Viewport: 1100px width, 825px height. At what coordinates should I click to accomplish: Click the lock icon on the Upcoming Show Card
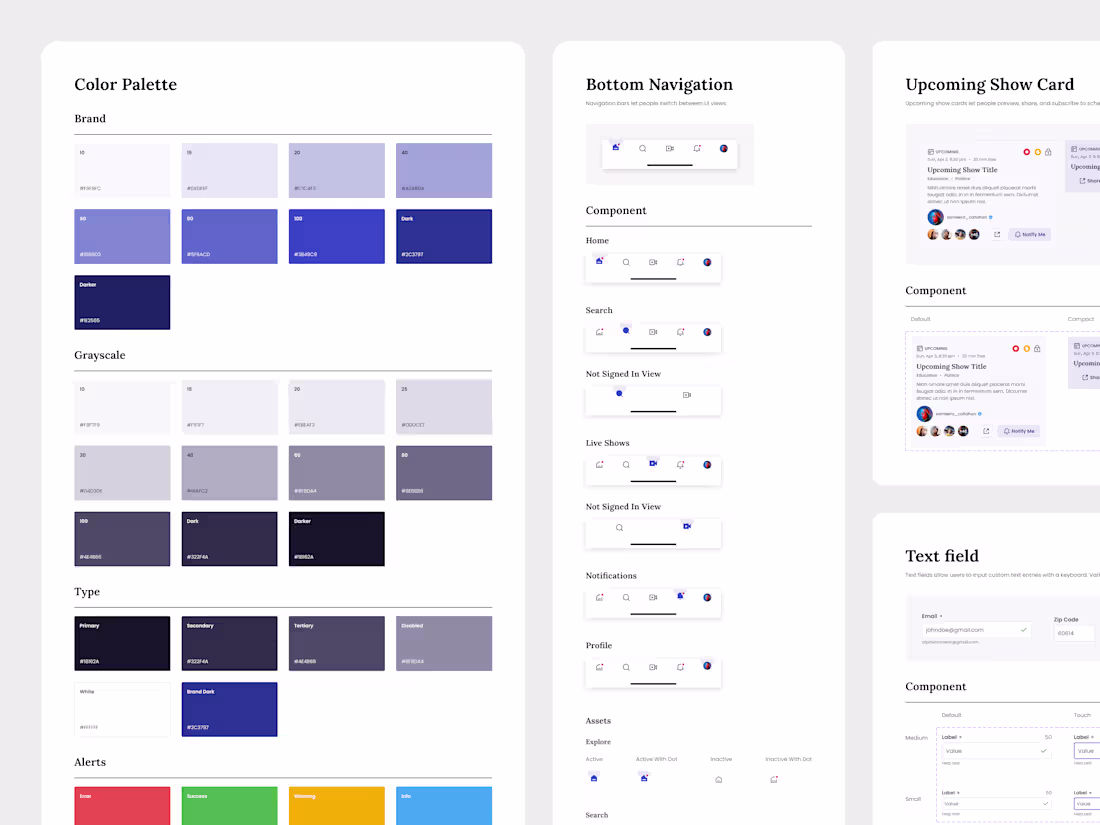coord(1049,152)
